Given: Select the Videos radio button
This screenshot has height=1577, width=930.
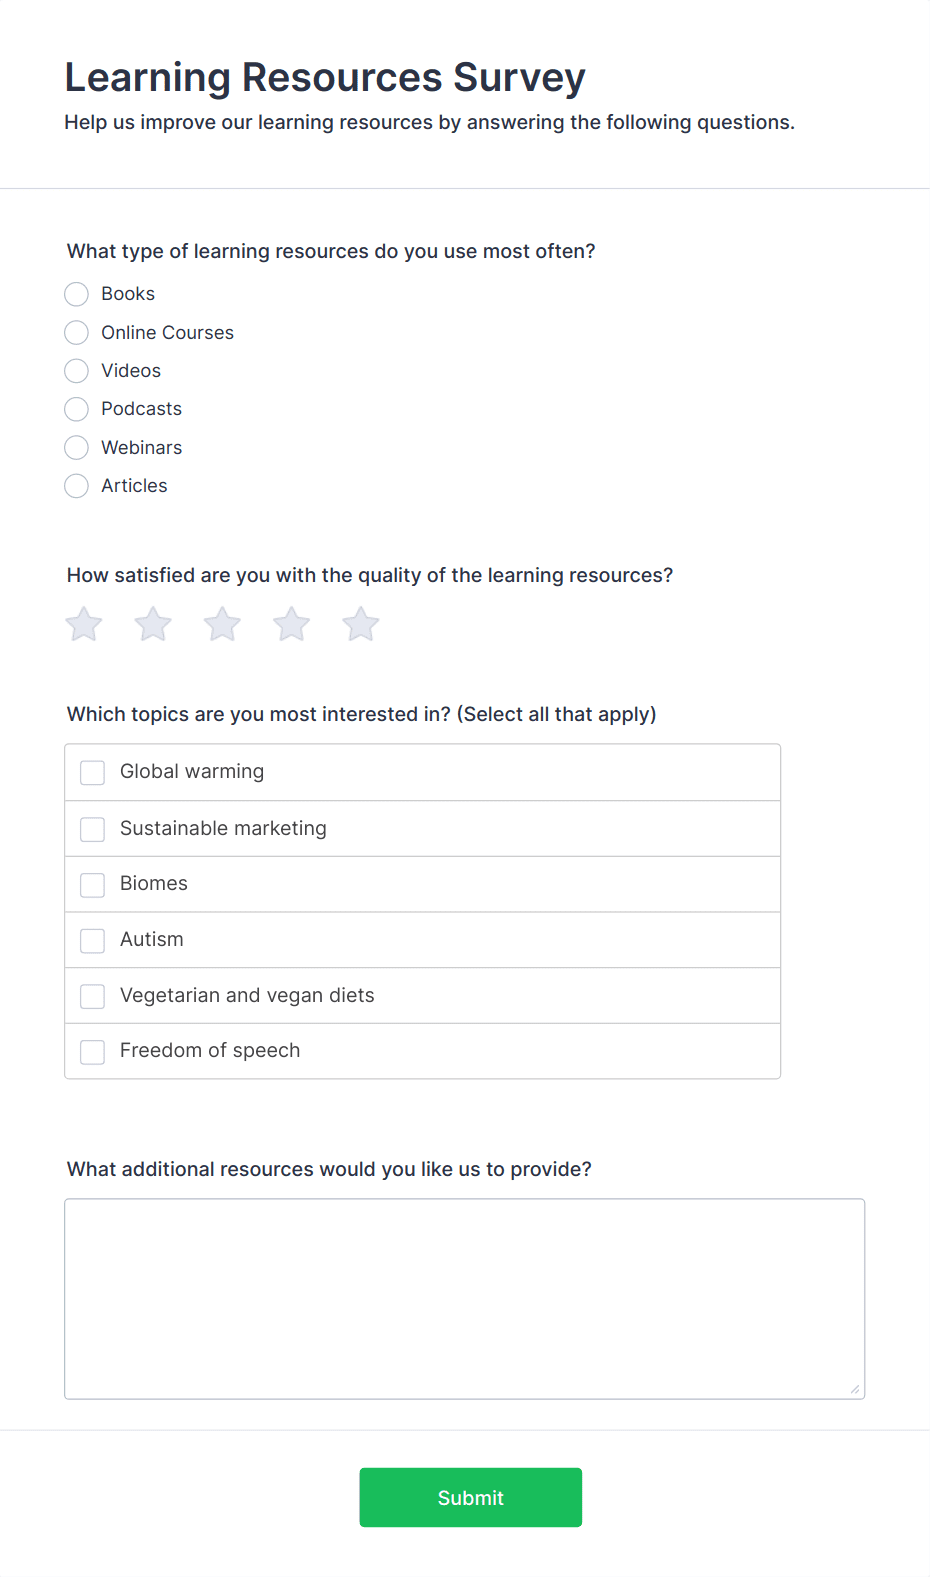Looking at the screenshot, I should tap(76, 371).
